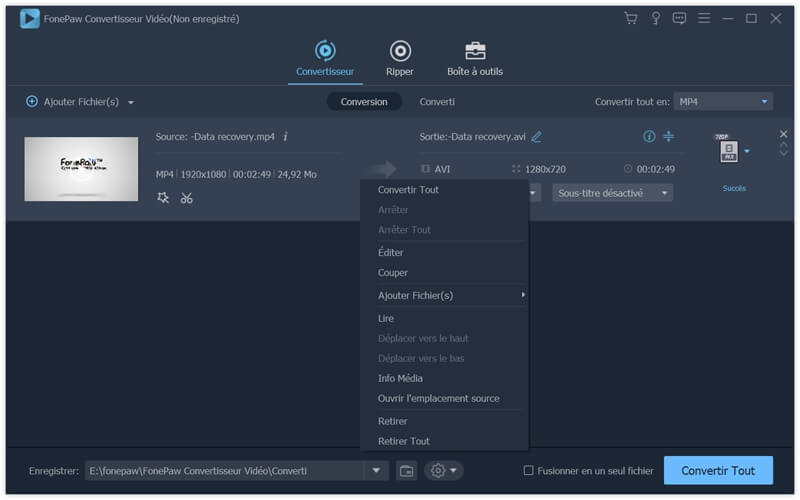
Task: Click the Ajouter Fichier(s) plus button
Action: tap(32, 102)
